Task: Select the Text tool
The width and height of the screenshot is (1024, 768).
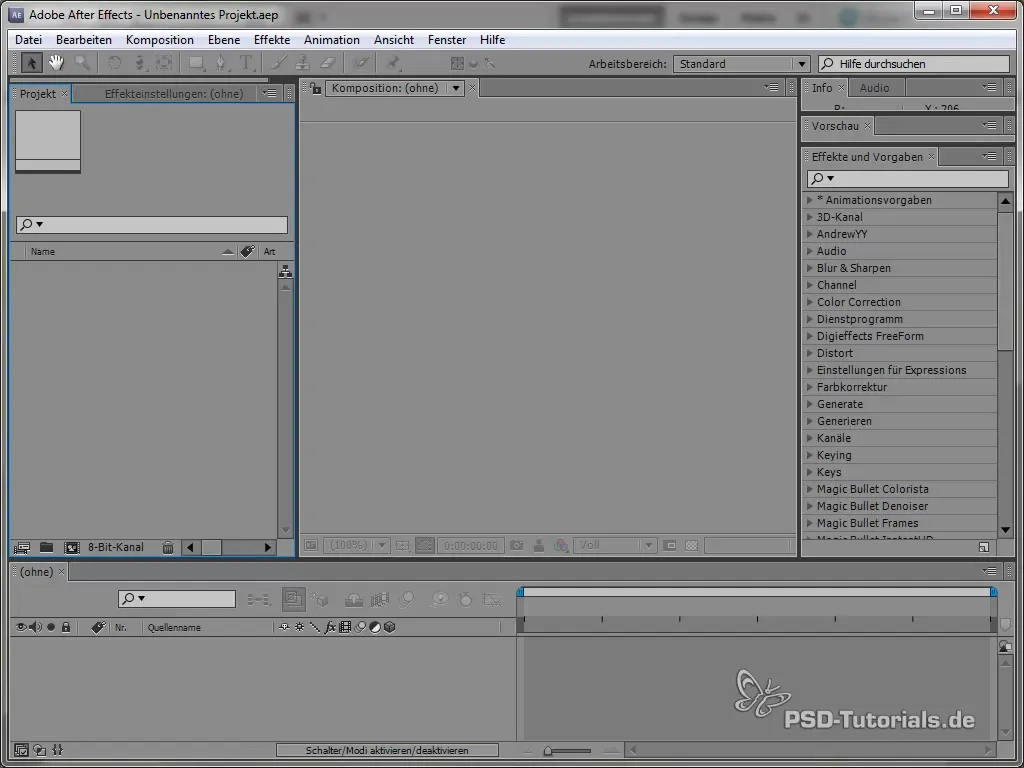Action: pos(246,63)
